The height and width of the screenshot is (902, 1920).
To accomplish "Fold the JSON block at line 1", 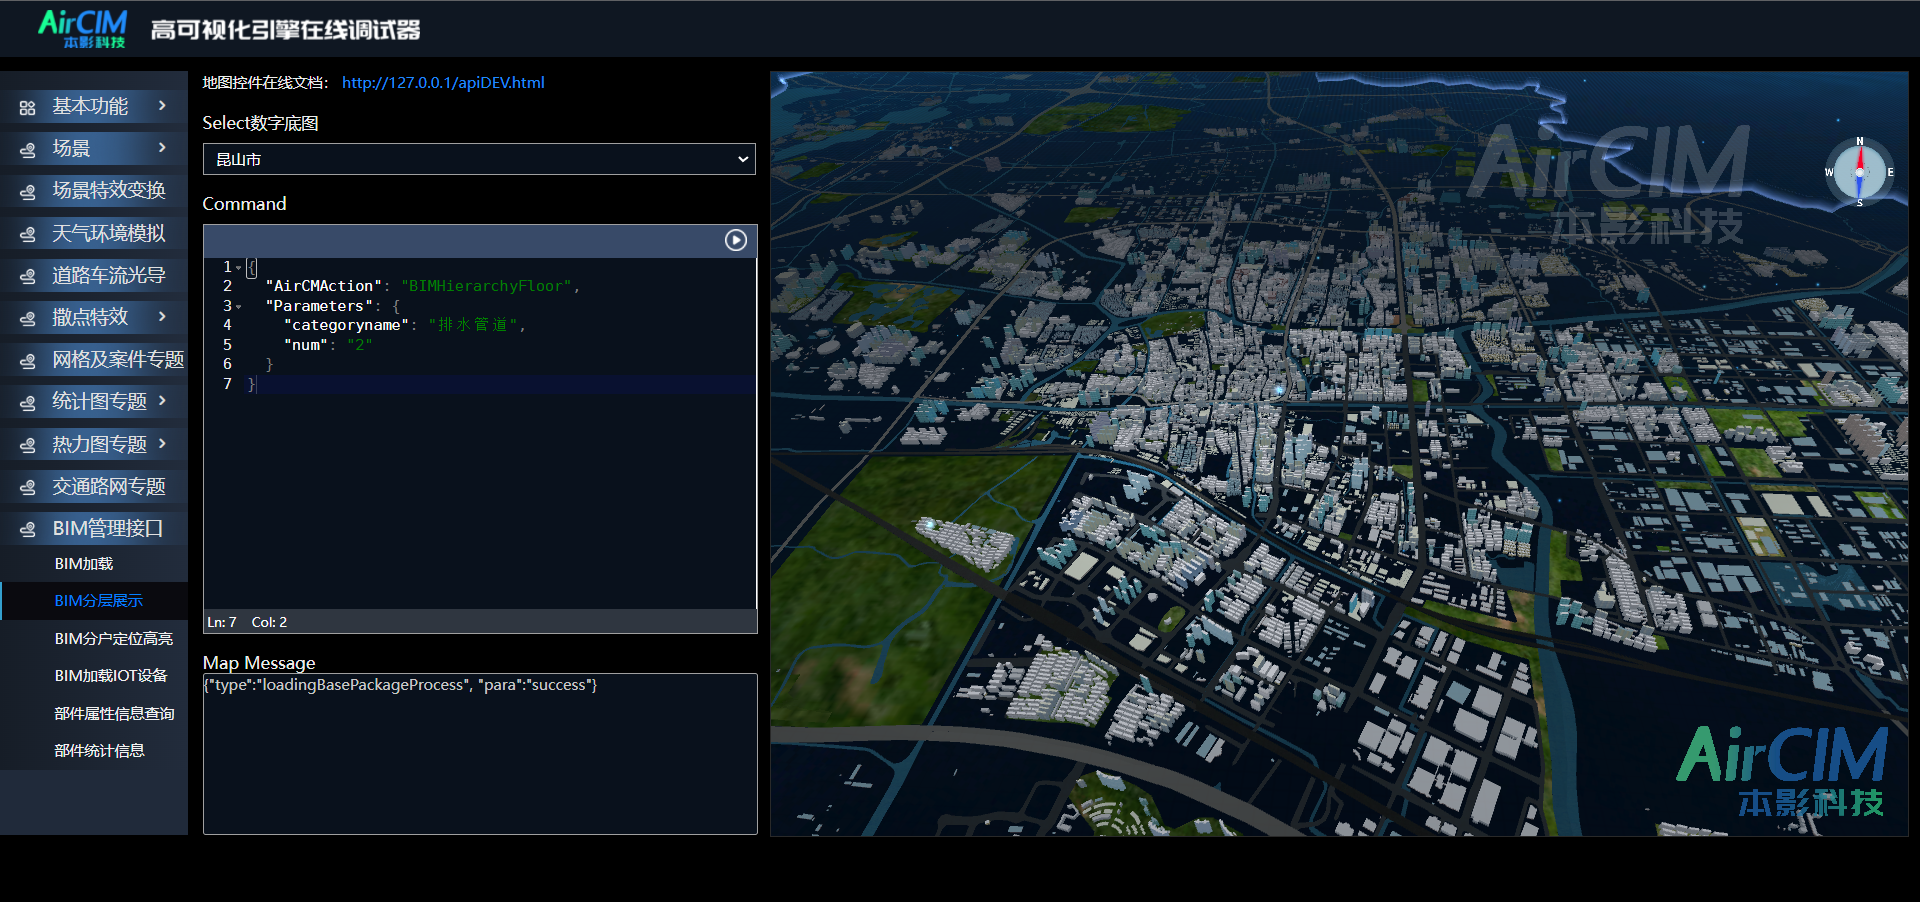I will tap(238, 267).
